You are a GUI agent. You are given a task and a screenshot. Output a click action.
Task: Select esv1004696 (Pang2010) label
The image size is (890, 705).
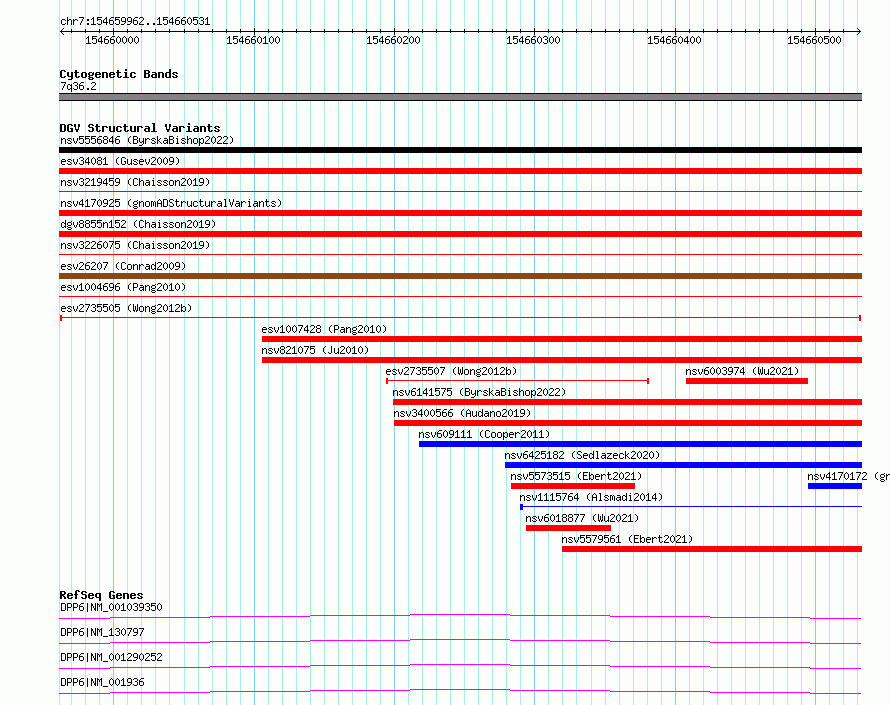coord(123,287)
